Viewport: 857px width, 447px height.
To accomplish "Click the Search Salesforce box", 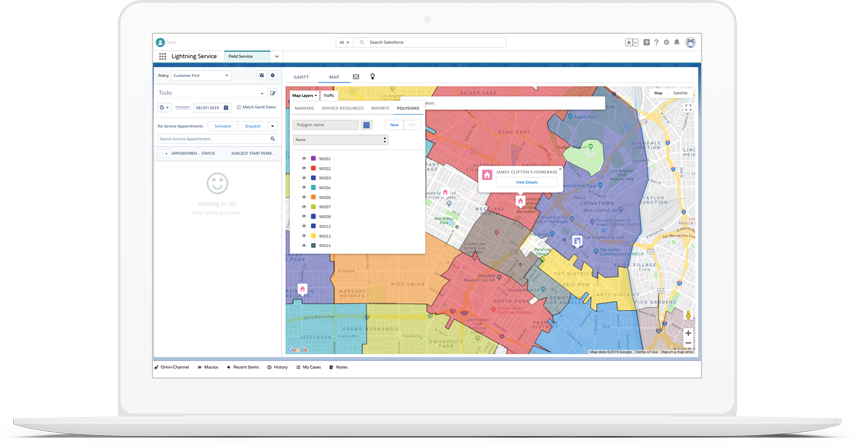I will click(x=430, y=42).
